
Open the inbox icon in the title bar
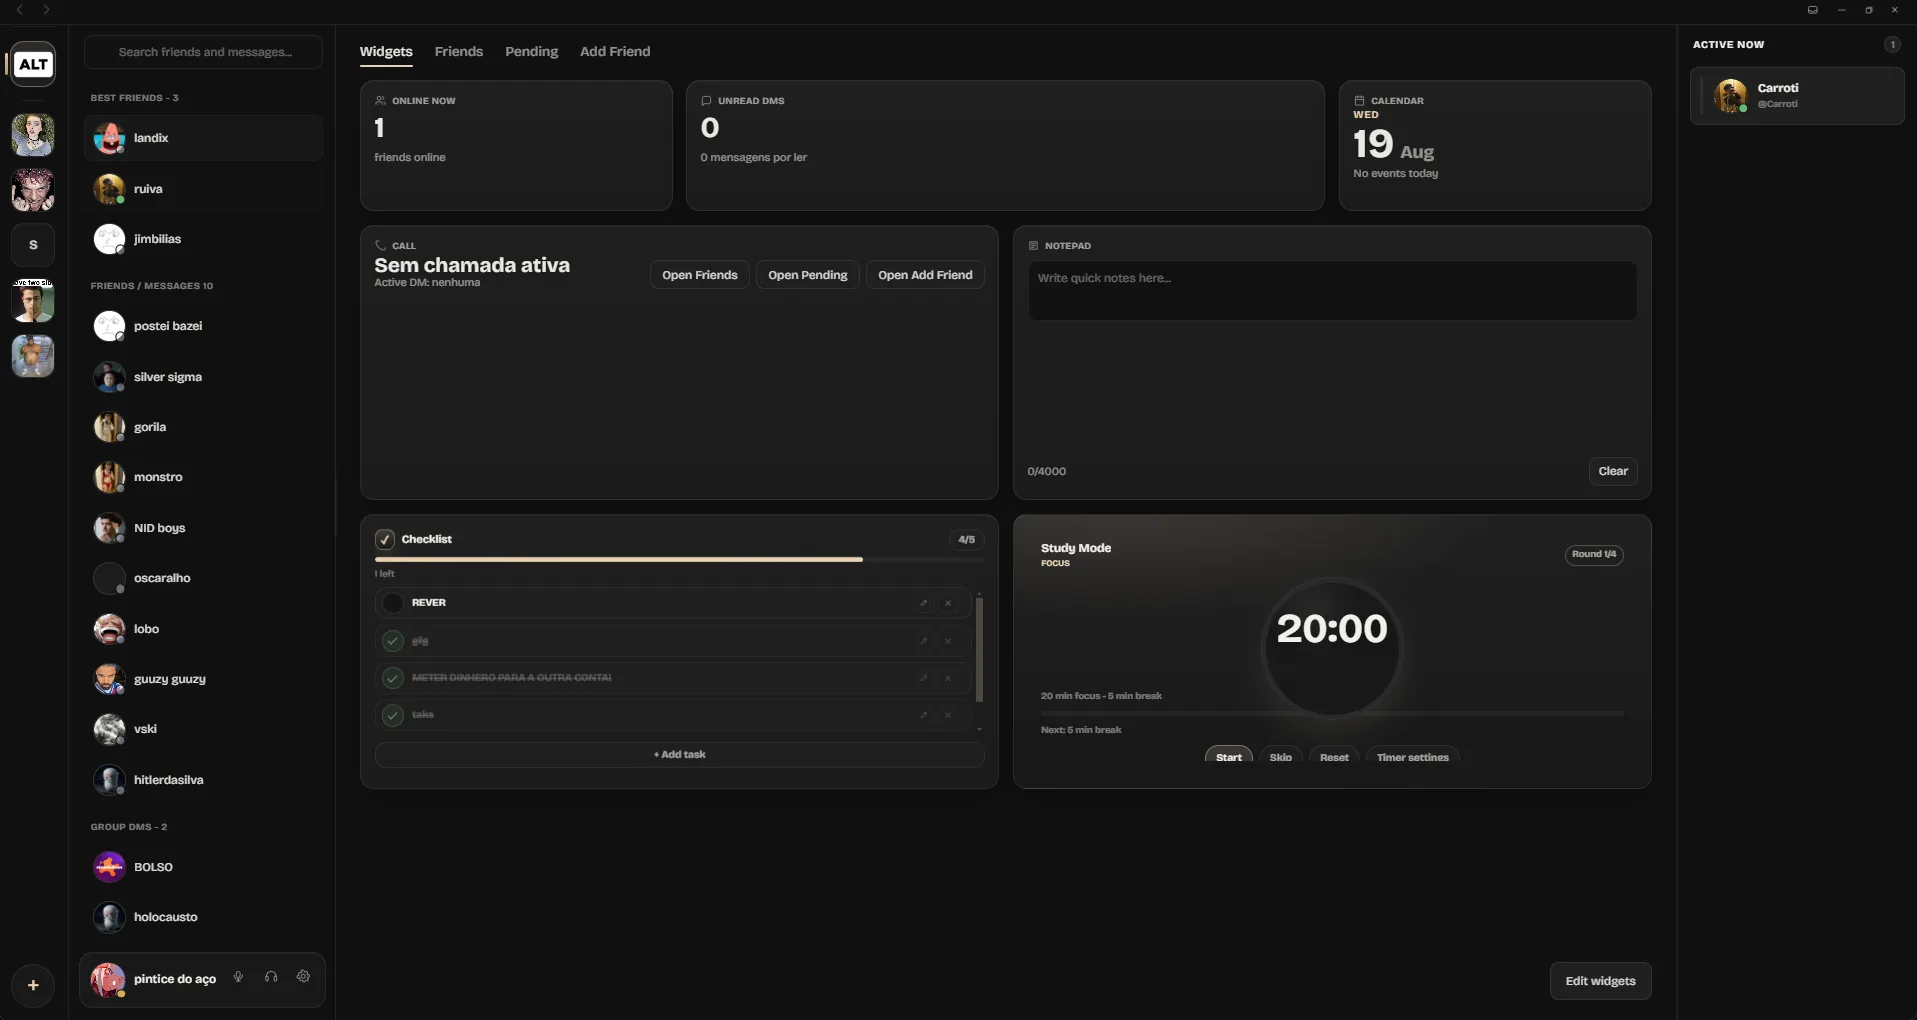click(1812, 10)
